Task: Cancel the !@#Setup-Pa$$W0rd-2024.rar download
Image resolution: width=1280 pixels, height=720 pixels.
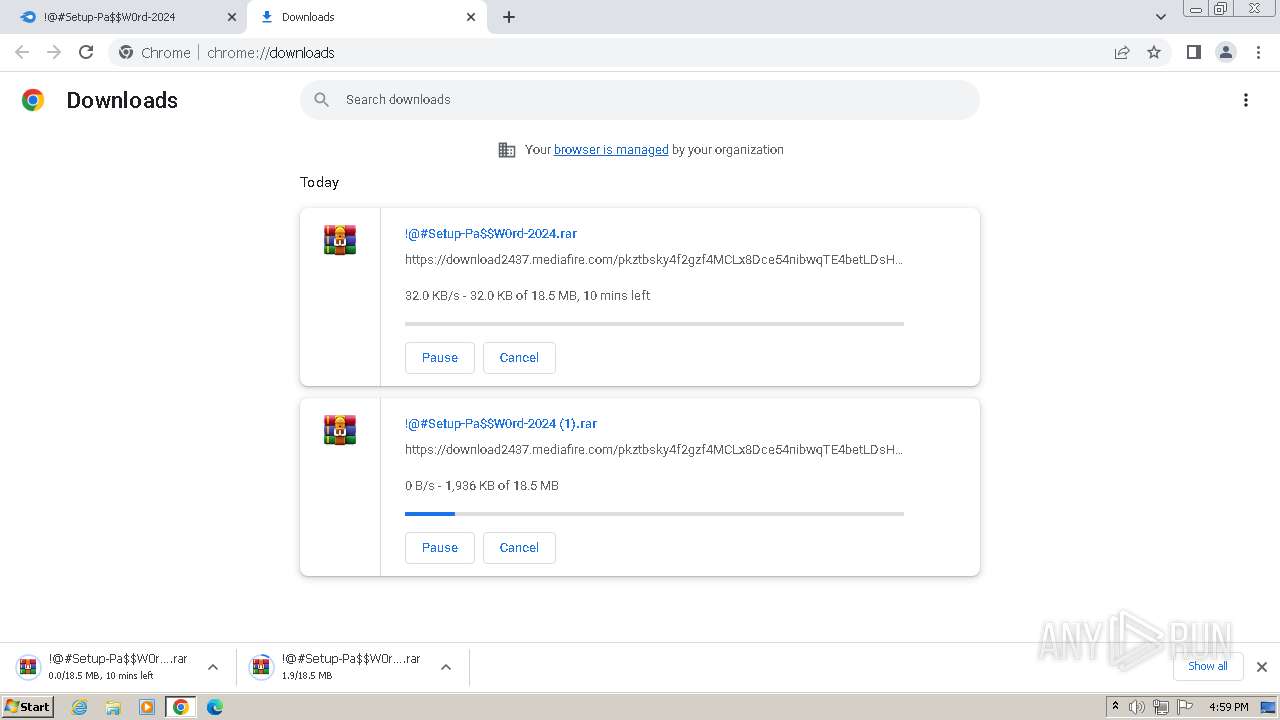Action: pos(519,358)
